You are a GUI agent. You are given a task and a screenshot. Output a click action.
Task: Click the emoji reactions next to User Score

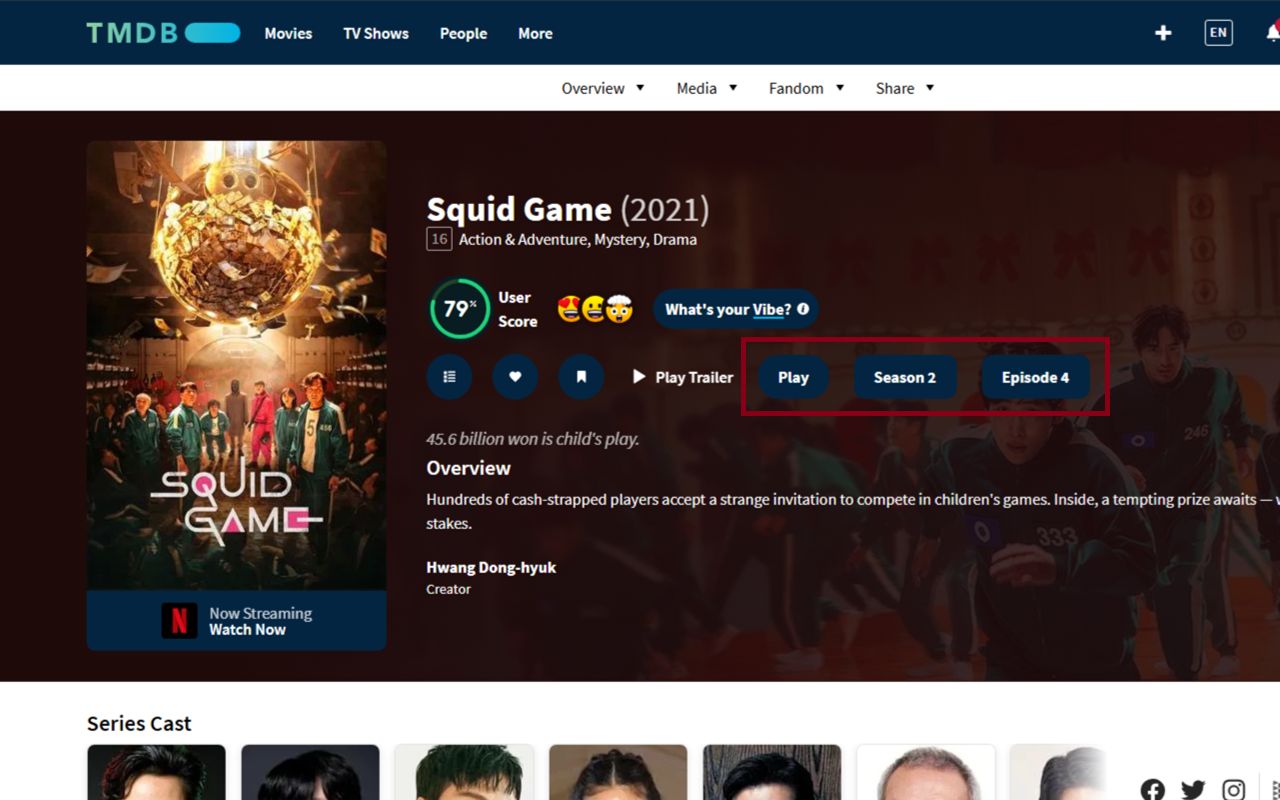tap(596, 309)
